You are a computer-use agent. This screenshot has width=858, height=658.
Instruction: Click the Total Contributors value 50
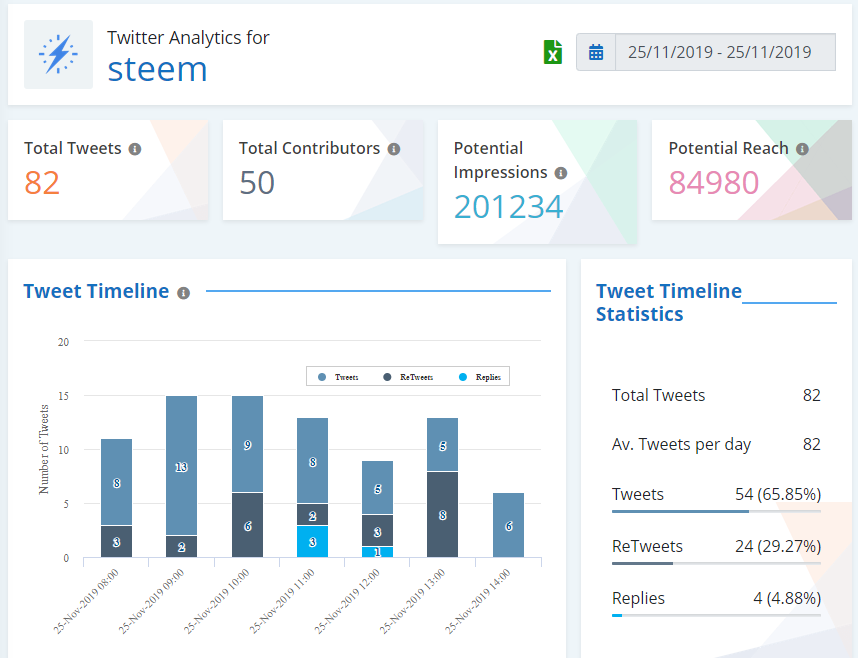pyautogui.click(x=257, y=183)
